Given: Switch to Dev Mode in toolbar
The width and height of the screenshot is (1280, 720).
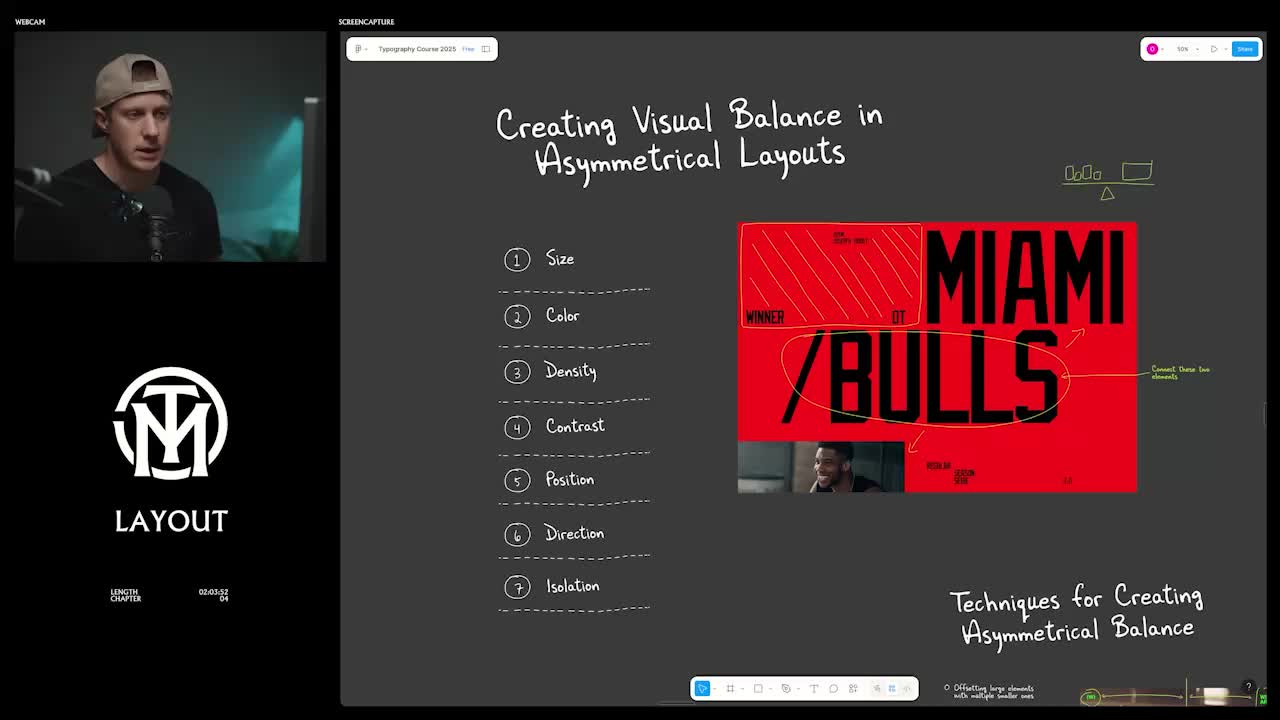Looking at the screenshot, I should click(907, 688).
